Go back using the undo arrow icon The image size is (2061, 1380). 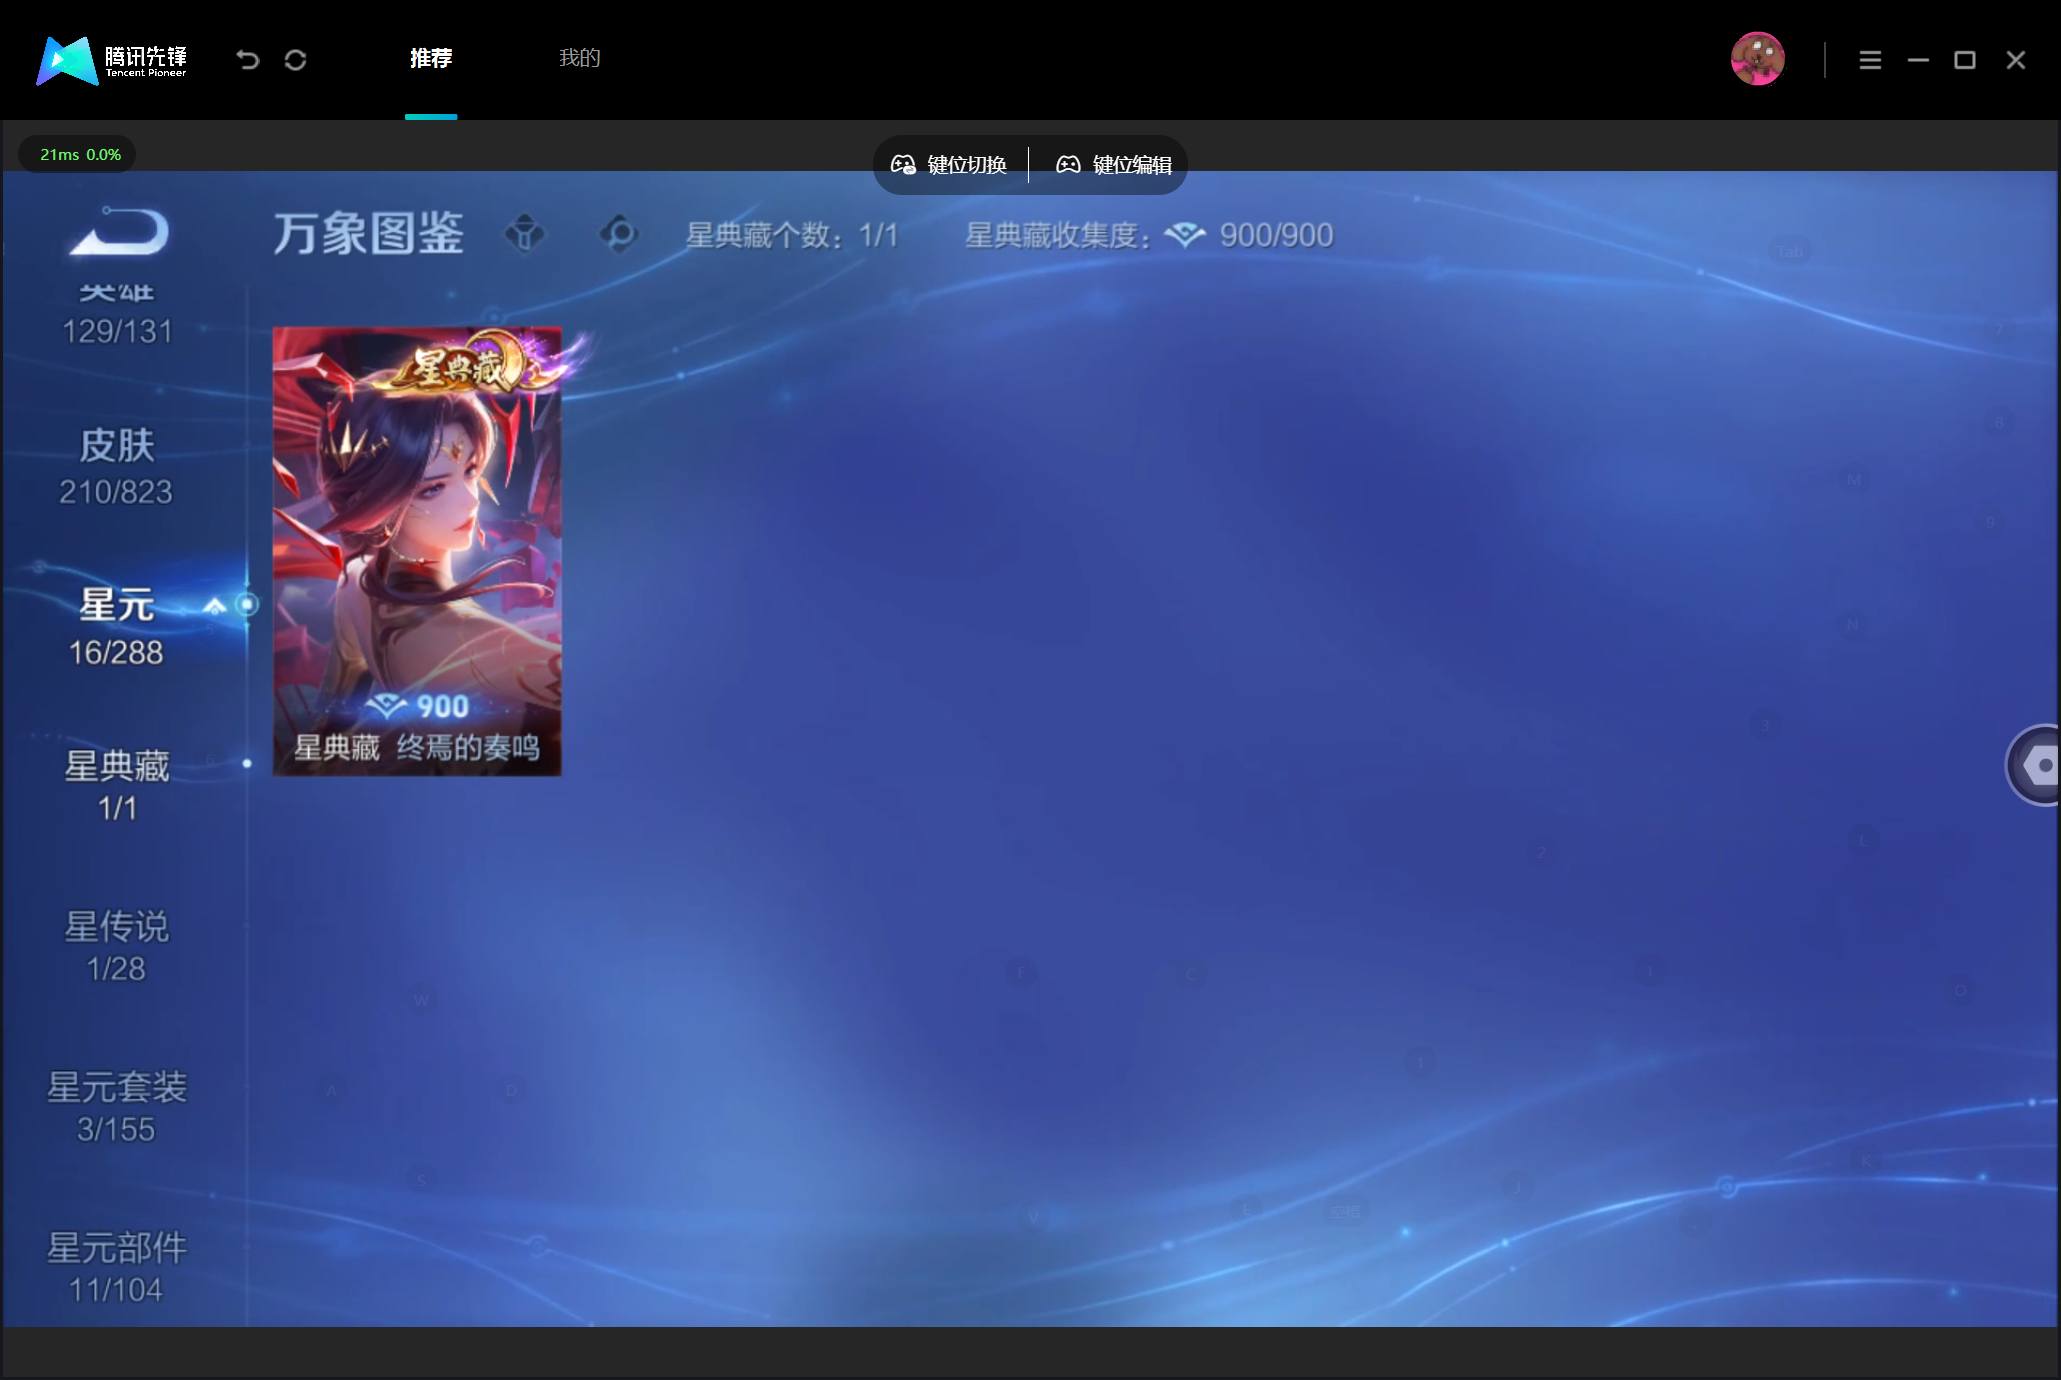coord(247,60)
